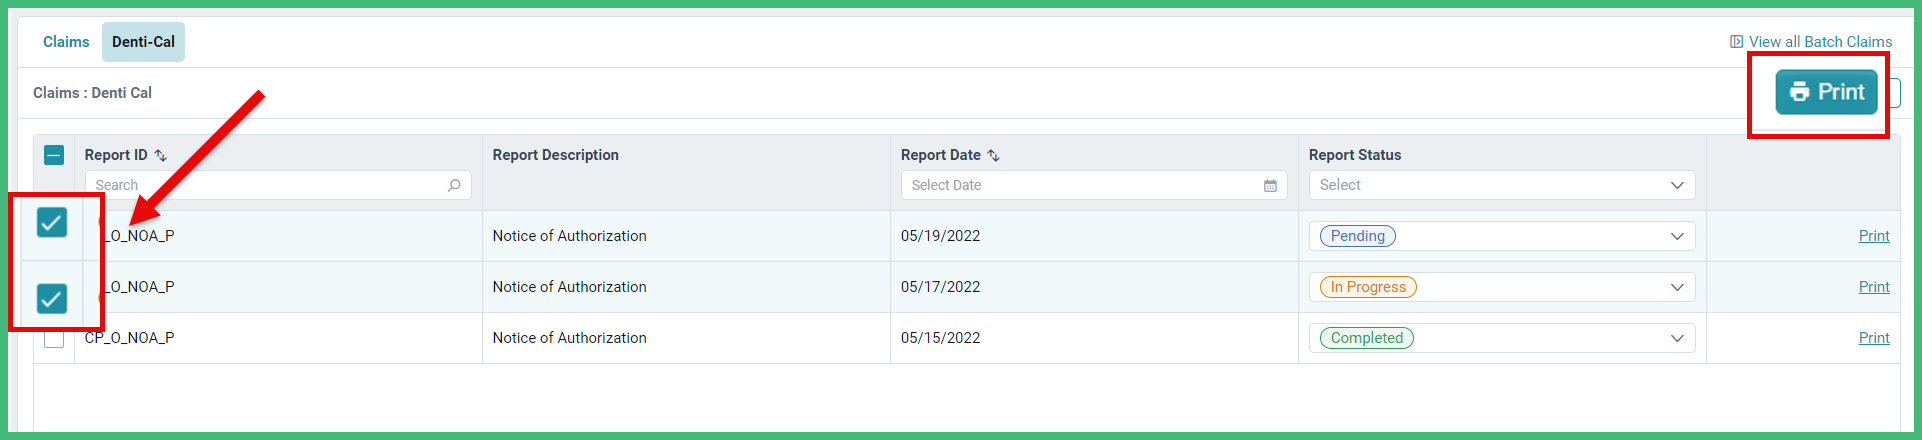Click the Report Date sort arrows icon
The height and width of the screenshot is (440, 1922).
coord(993,155)
